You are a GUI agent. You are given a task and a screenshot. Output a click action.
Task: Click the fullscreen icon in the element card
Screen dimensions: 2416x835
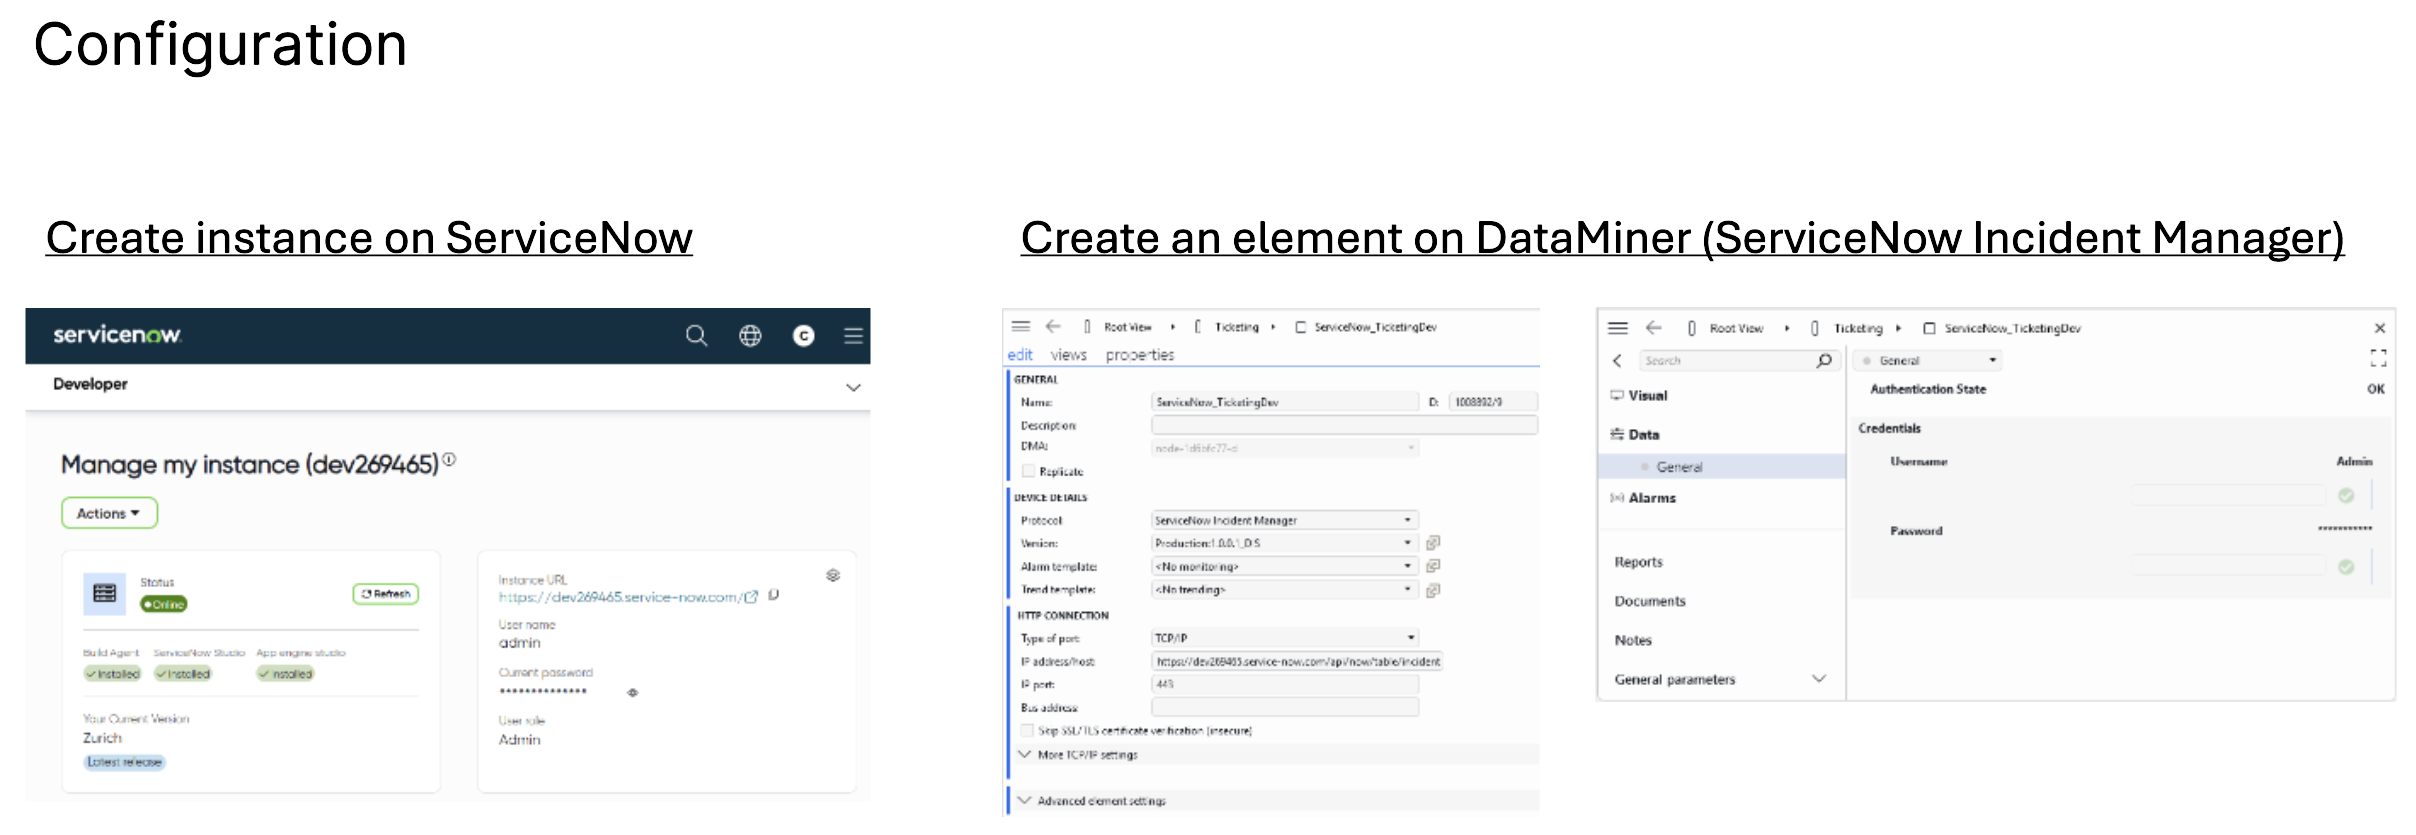pos(2379,358)
